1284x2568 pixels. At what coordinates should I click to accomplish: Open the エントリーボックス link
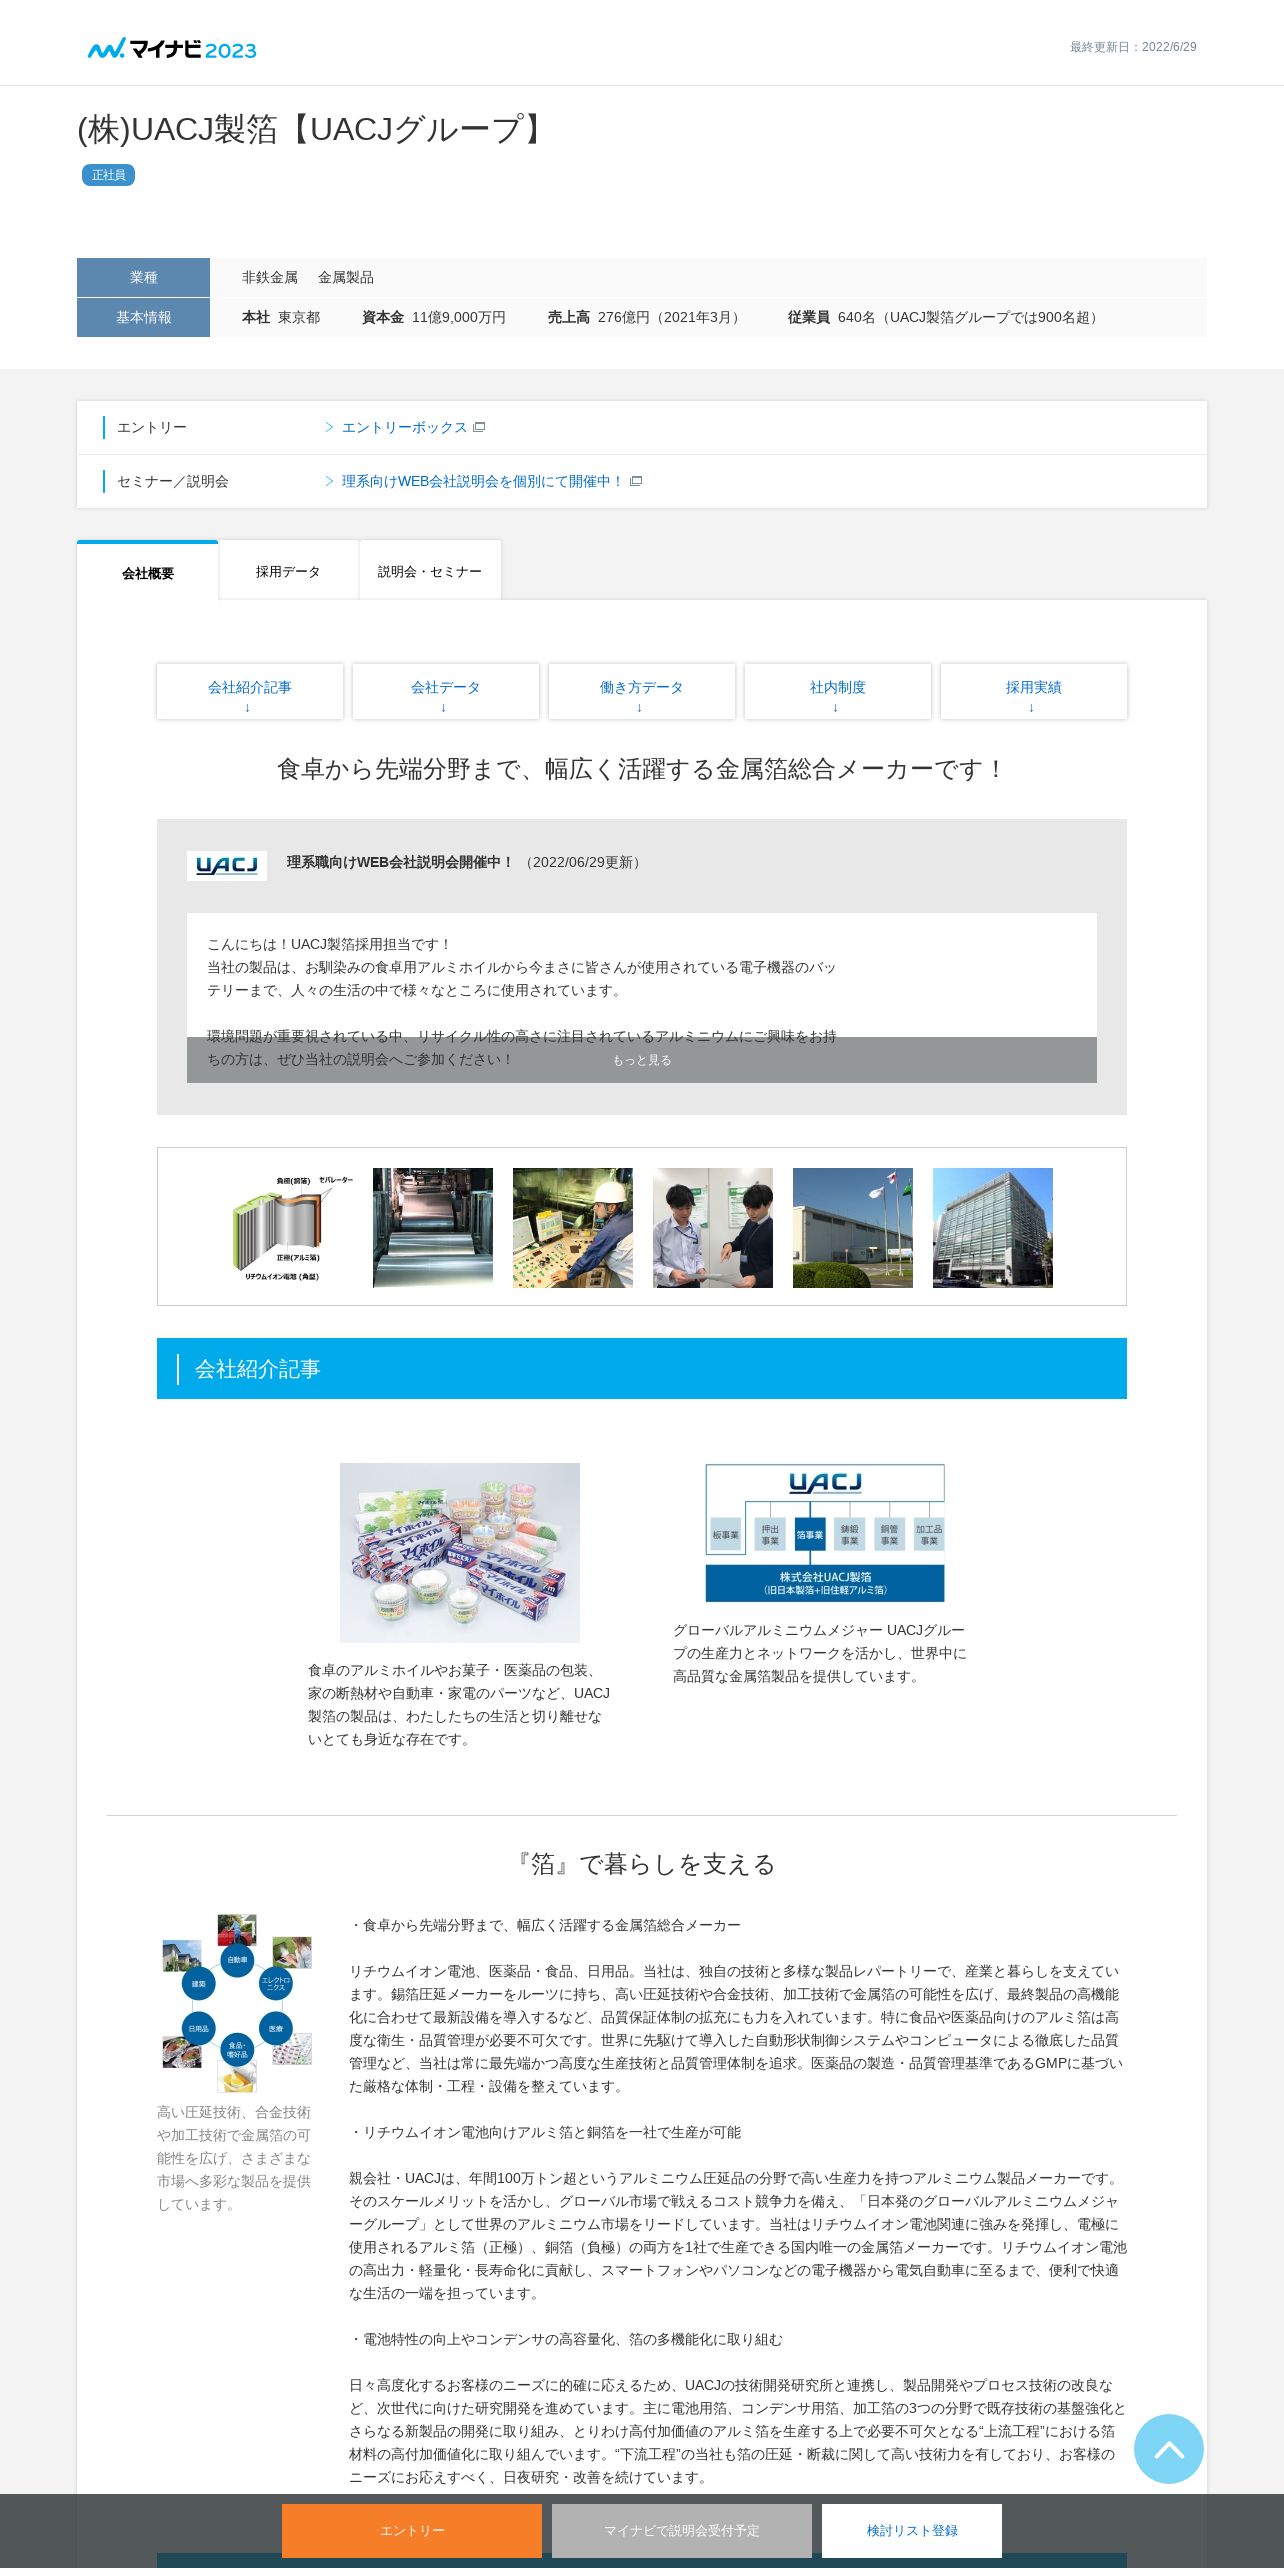(404, 427)
